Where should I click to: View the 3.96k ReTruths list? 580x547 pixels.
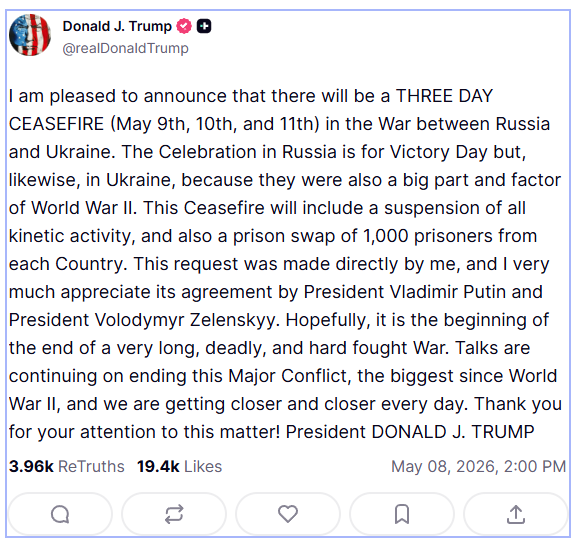(67, 466)
